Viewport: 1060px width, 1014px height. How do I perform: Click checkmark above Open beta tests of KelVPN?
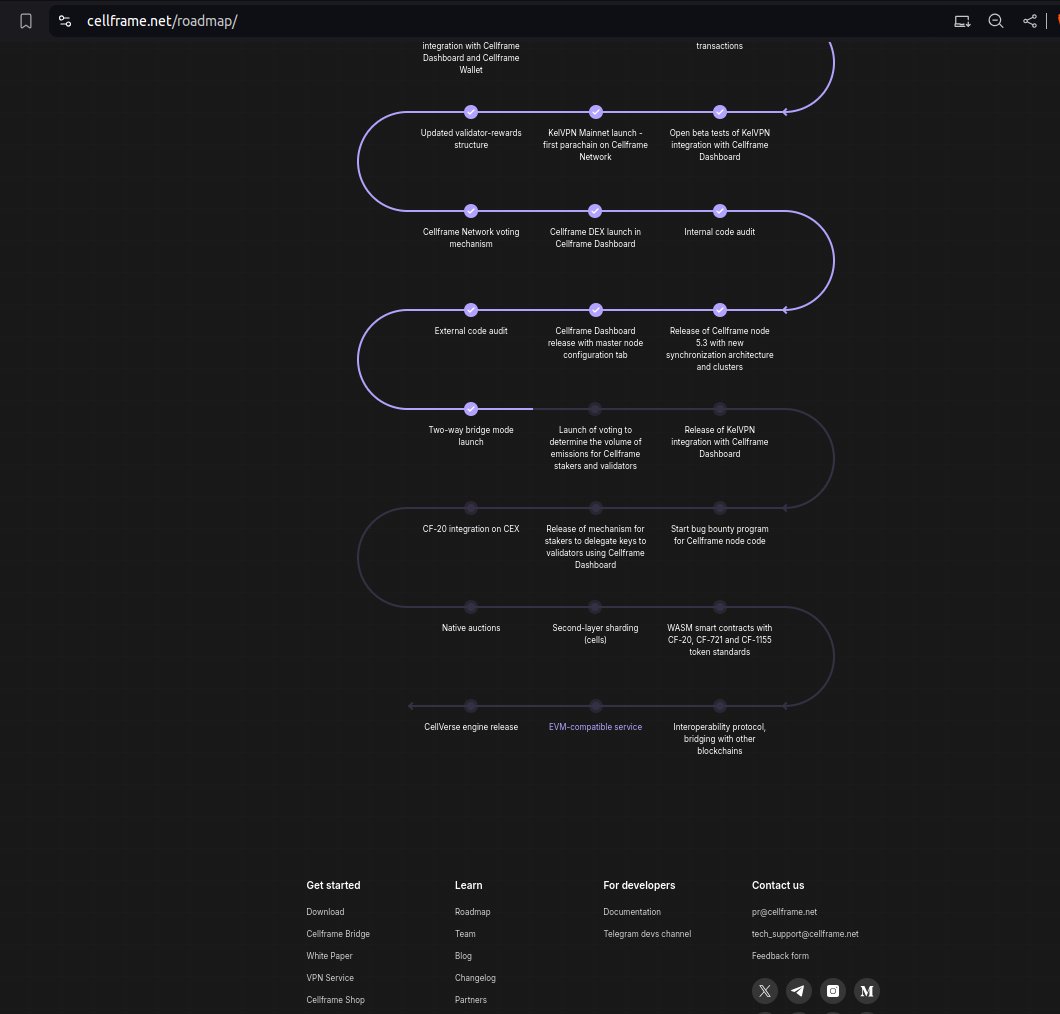pos(720,112)
